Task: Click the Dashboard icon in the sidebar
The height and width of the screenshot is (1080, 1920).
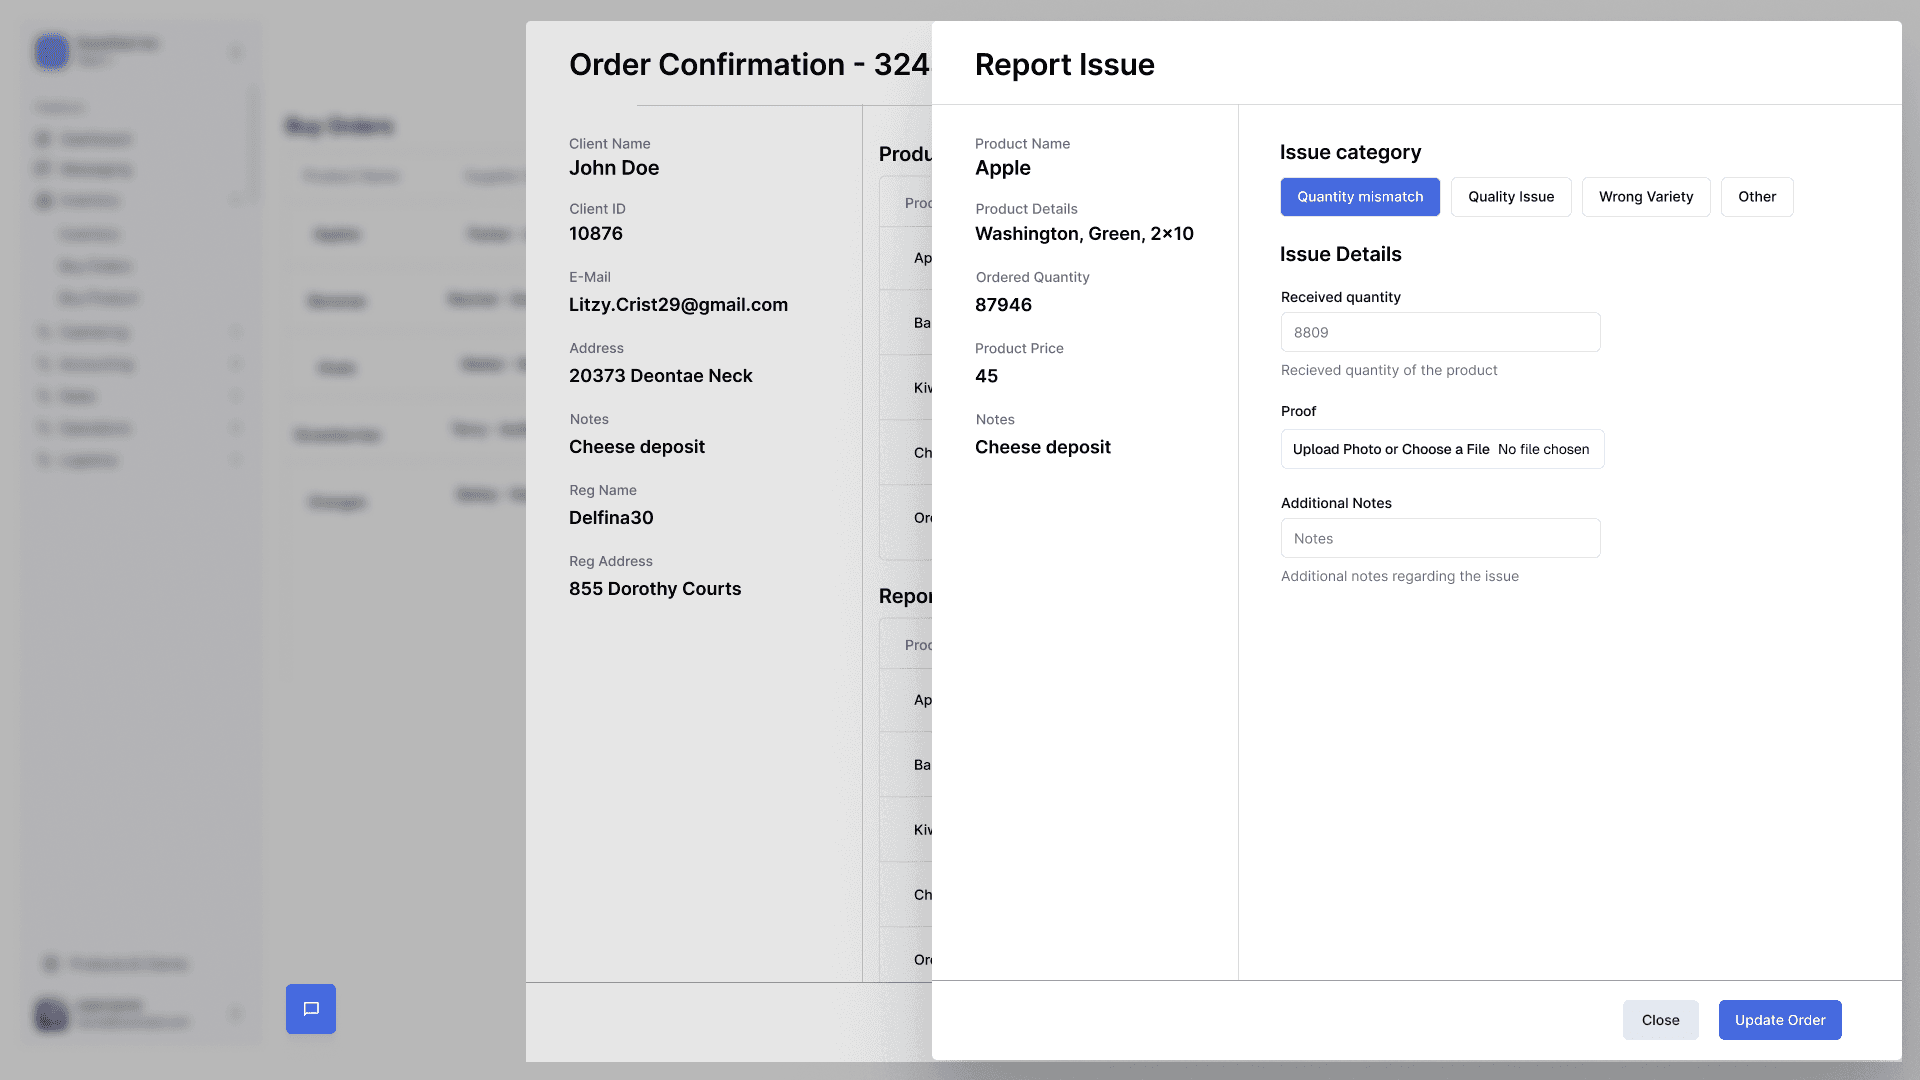Action: pyautogui.click(x=43, y=139)
